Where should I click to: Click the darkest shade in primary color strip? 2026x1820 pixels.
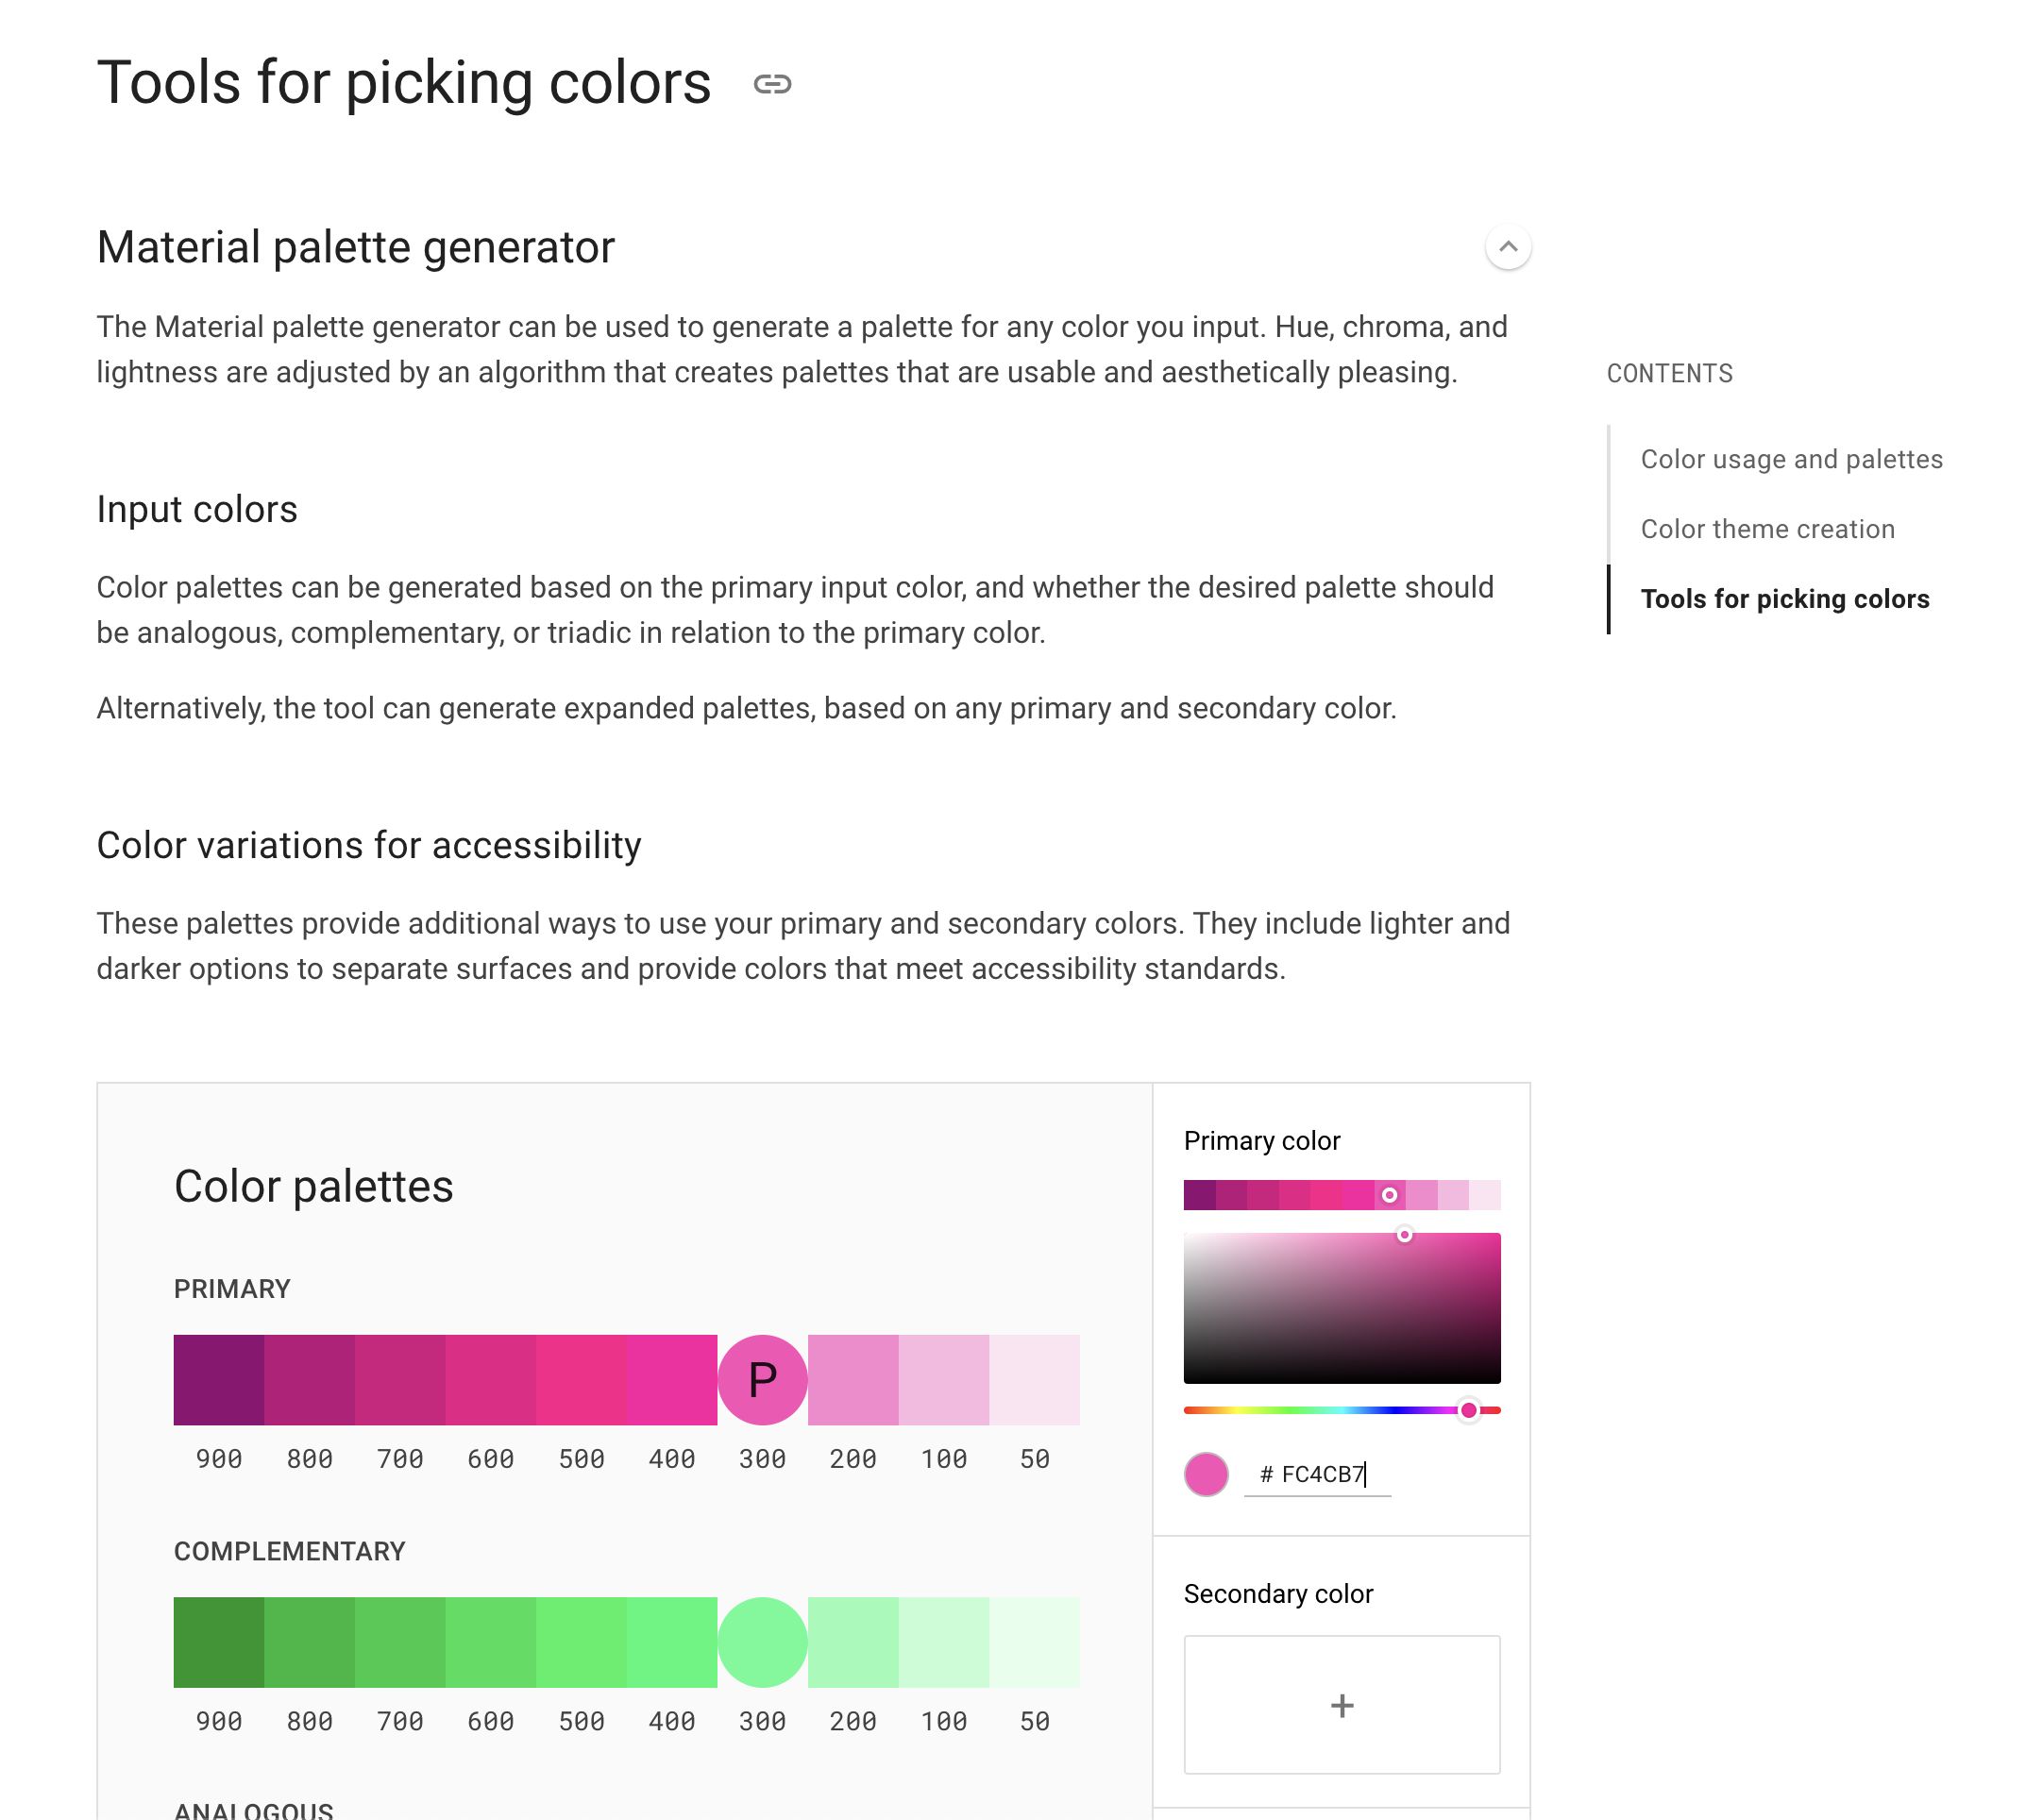[1199, 1195]
